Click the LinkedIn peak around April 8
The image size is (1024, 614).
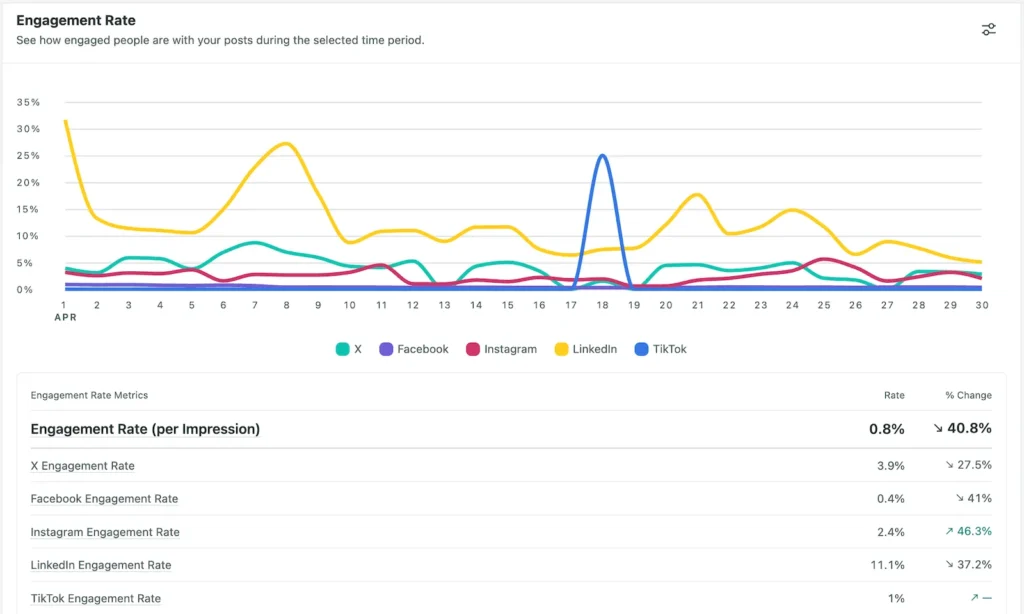pos(285,144)
